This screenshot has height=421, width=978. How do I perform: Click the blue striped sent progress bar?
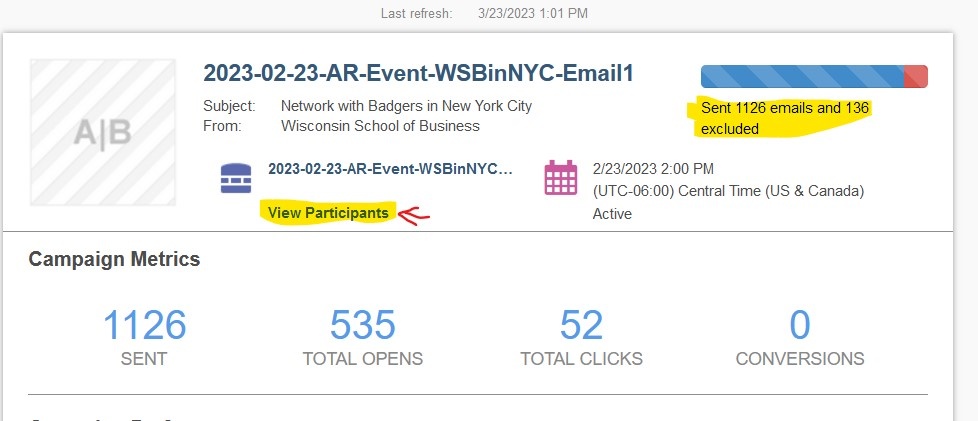[800, 76]
